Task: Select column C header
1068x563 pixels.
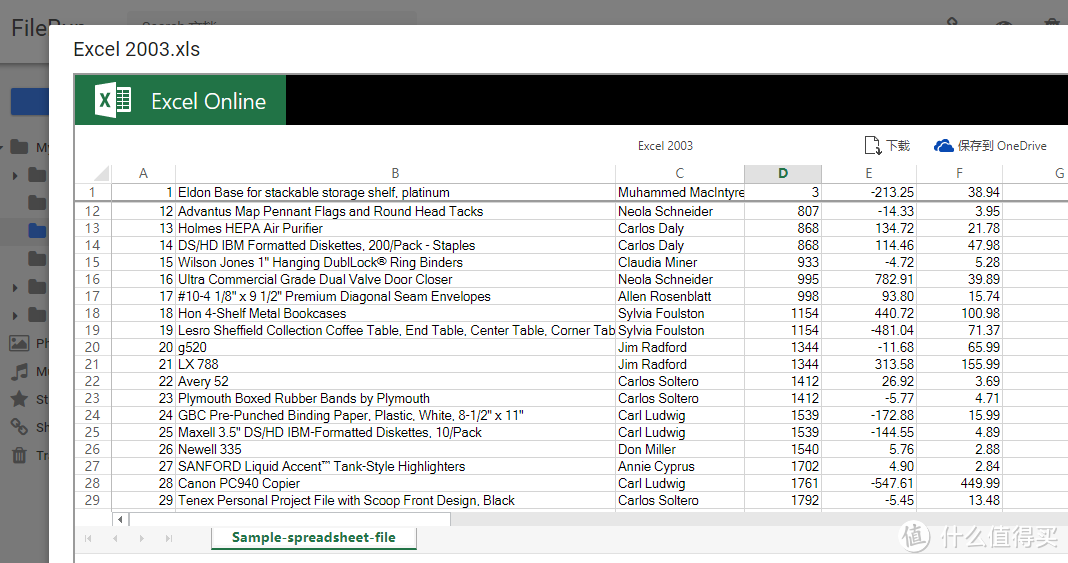Action: [x=680, y=174]
